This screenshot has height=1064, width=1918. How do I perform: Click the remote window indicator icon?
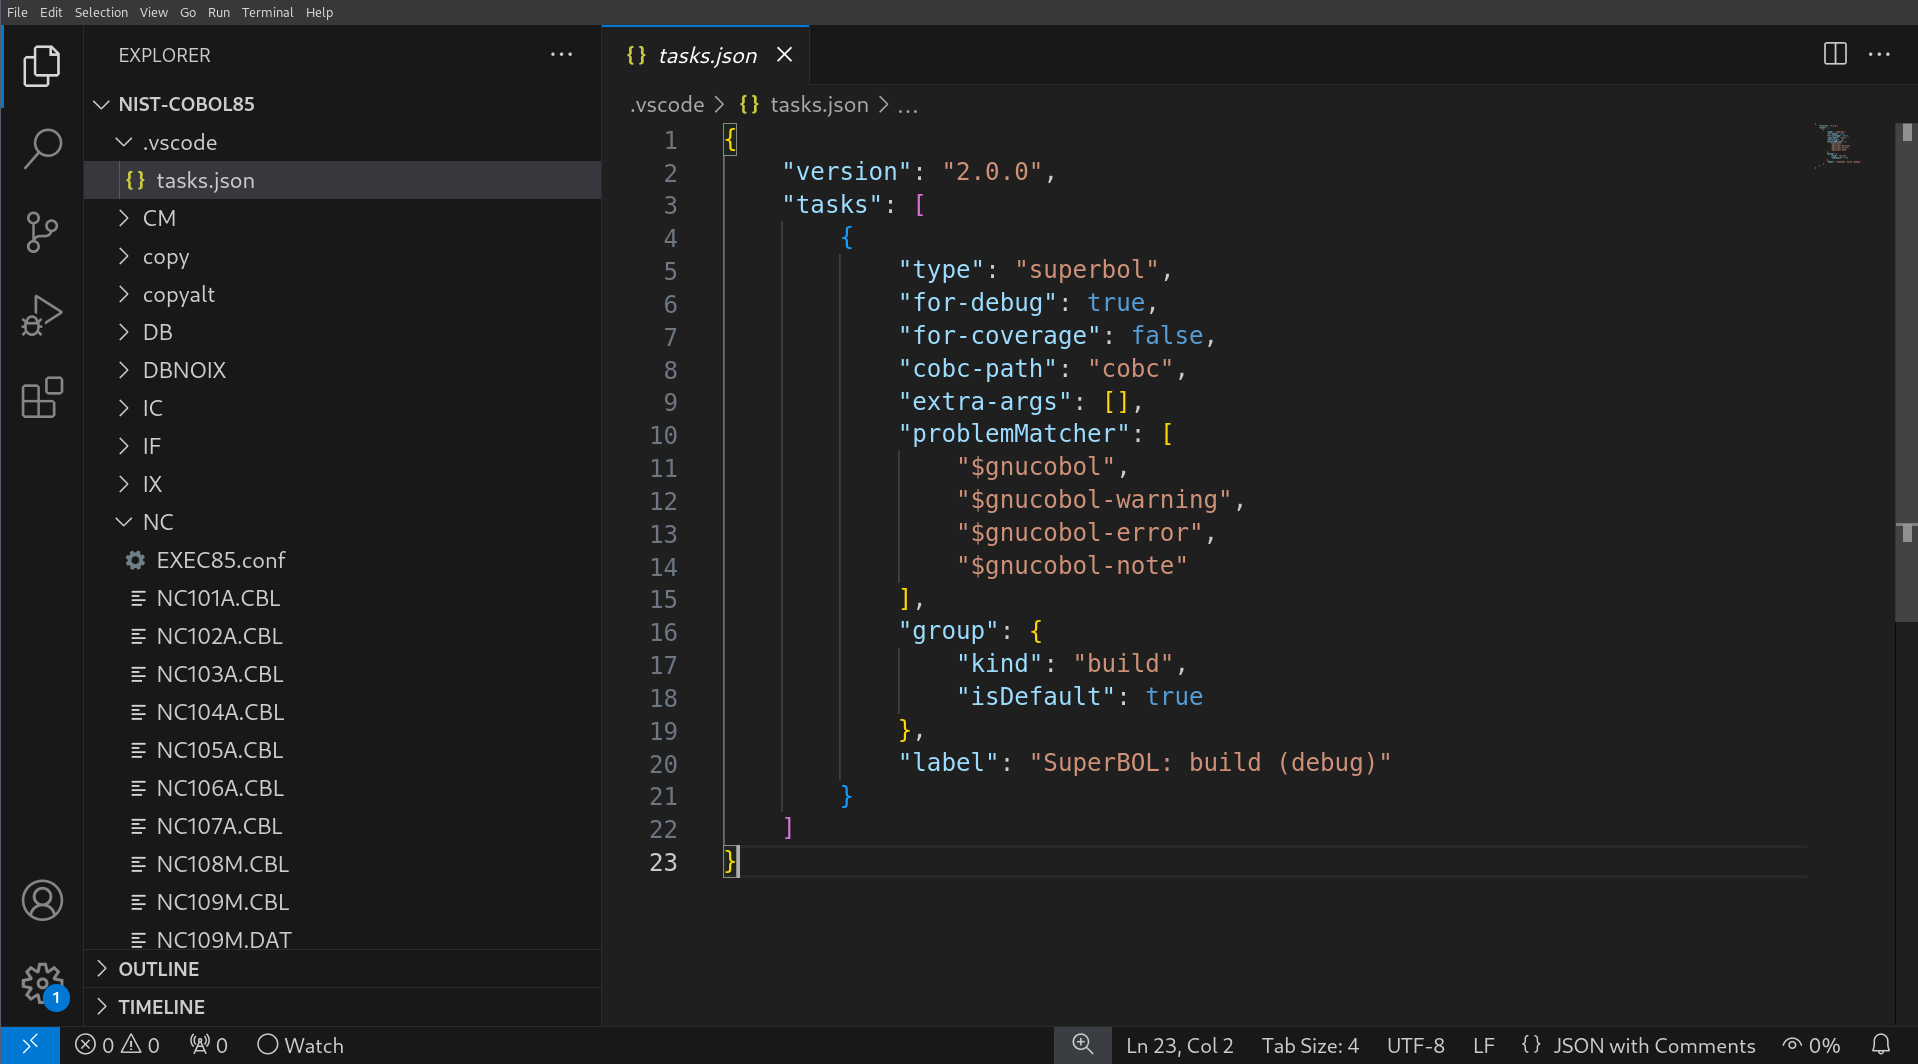pos(30,1045)
